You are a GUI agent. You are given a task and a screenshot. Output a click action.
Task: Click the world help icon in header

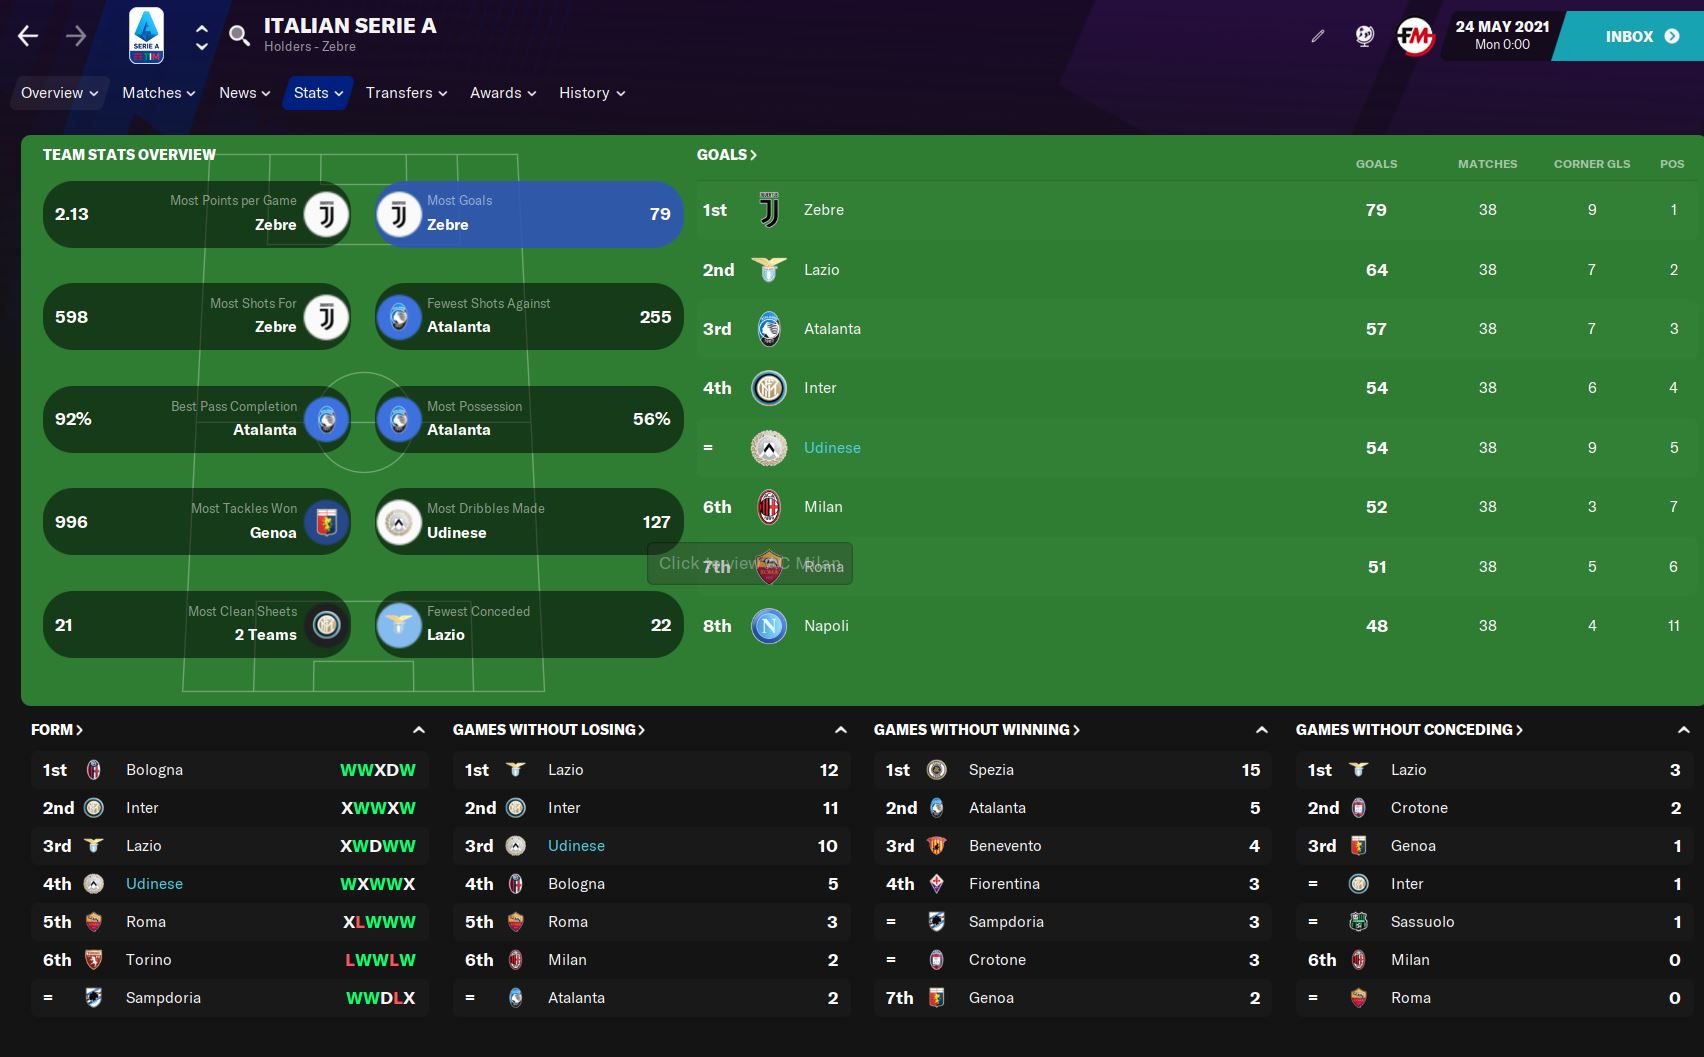[x=1364, y=37]
